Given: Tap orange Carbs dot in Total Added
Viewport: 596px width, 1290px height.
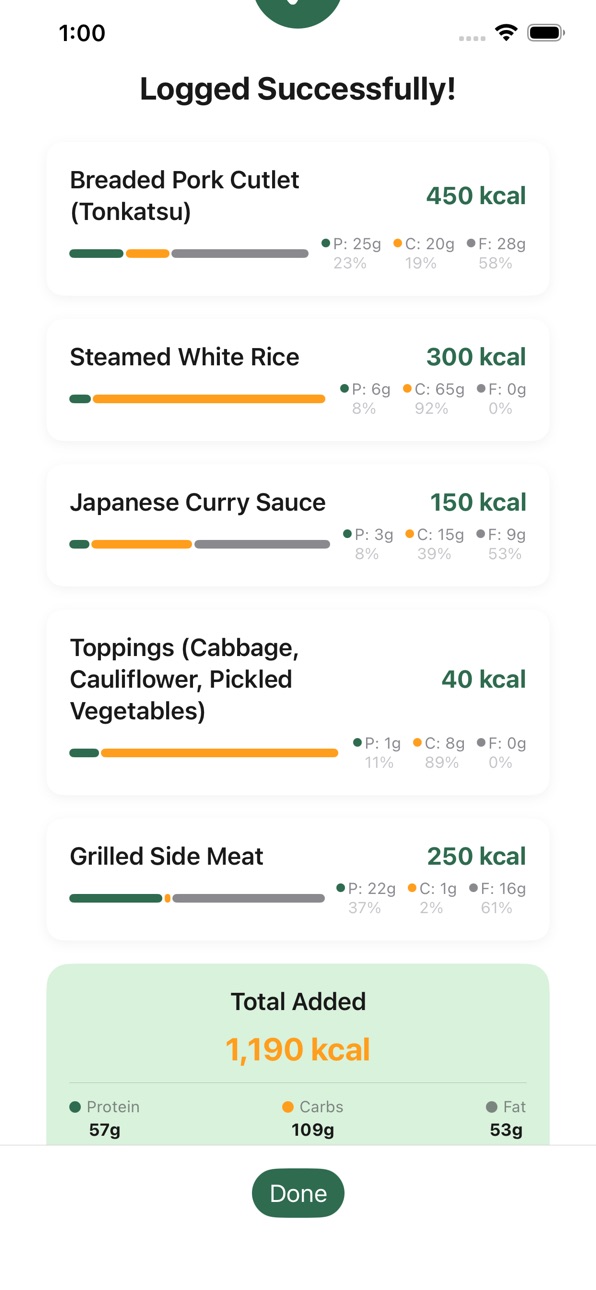Looking at the screenshot, I should (288, 1107).
